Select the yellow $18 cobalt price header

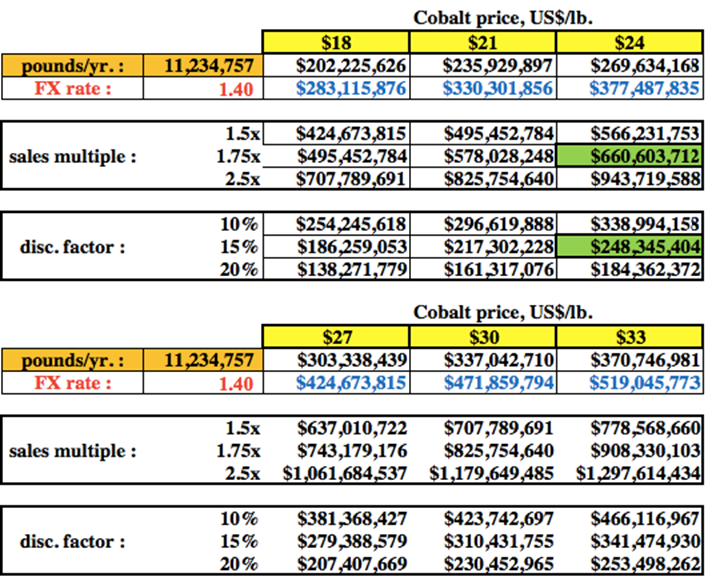(335, 42)
